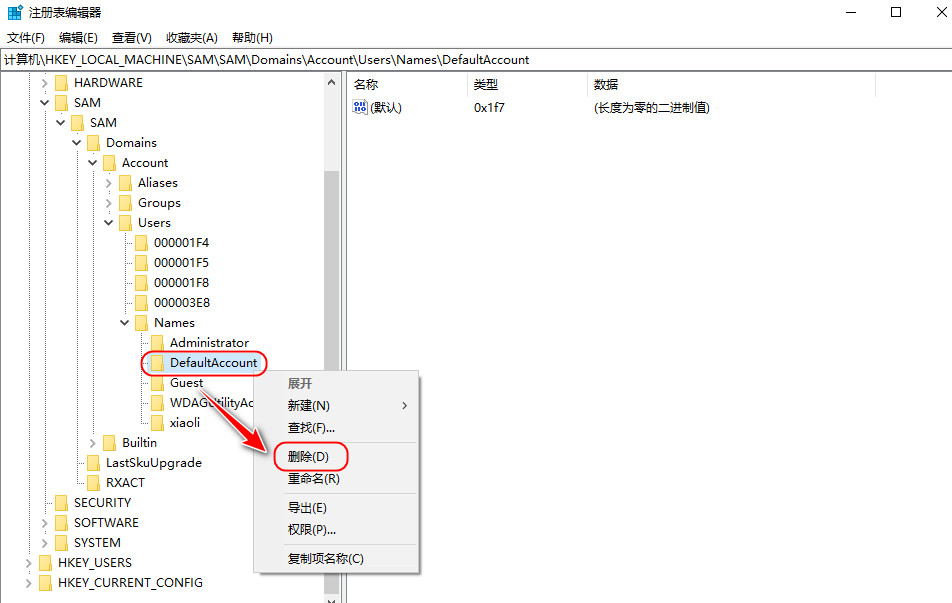952x603 pixels.
Task: Click the SECURITY key folder icon
Action: [62, 502]
